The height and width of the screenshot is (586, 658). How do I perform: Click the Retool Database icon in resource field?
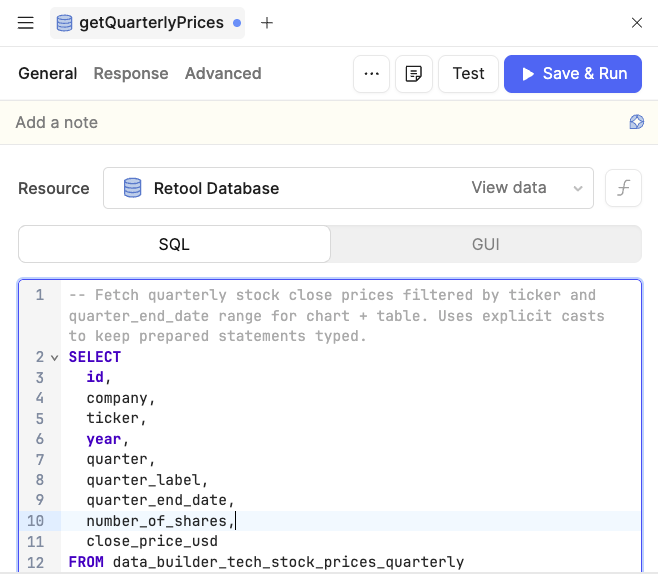click(x=133, y=188)
